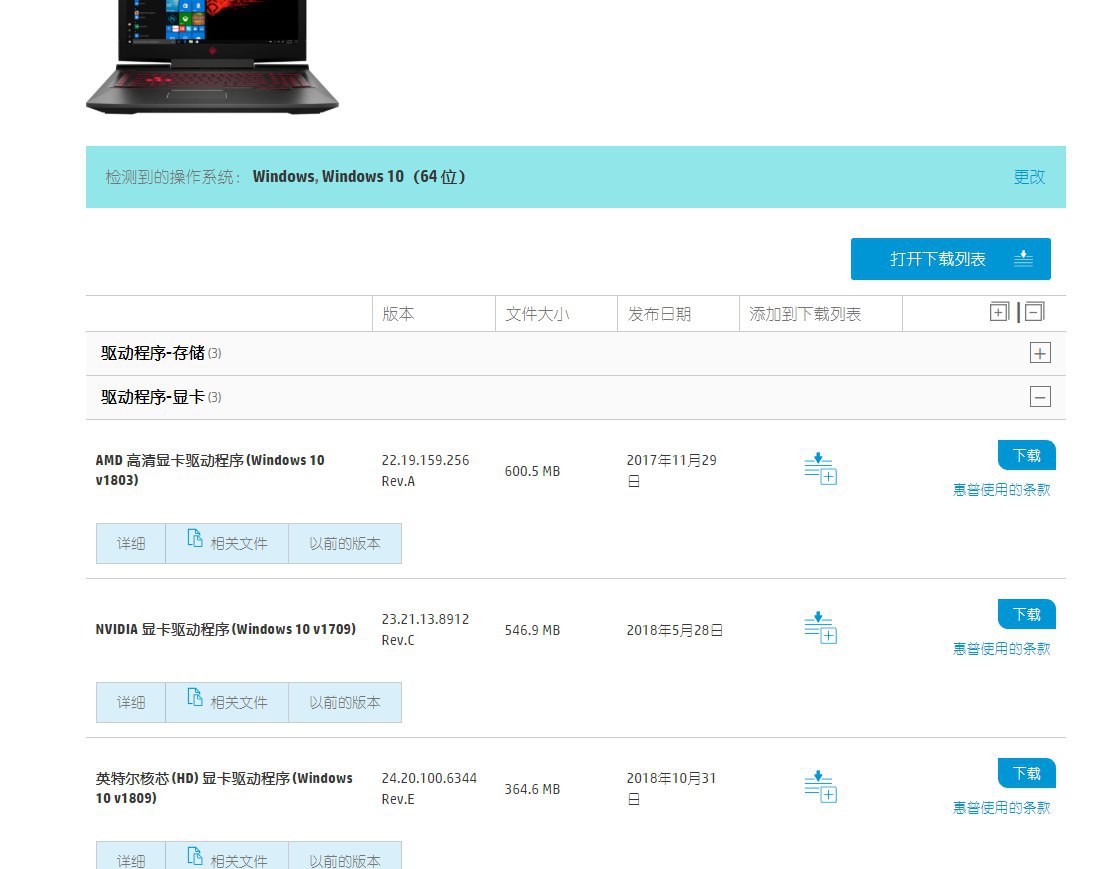Download the NVIDIA graphics driver

click(x=1026, y=614)
